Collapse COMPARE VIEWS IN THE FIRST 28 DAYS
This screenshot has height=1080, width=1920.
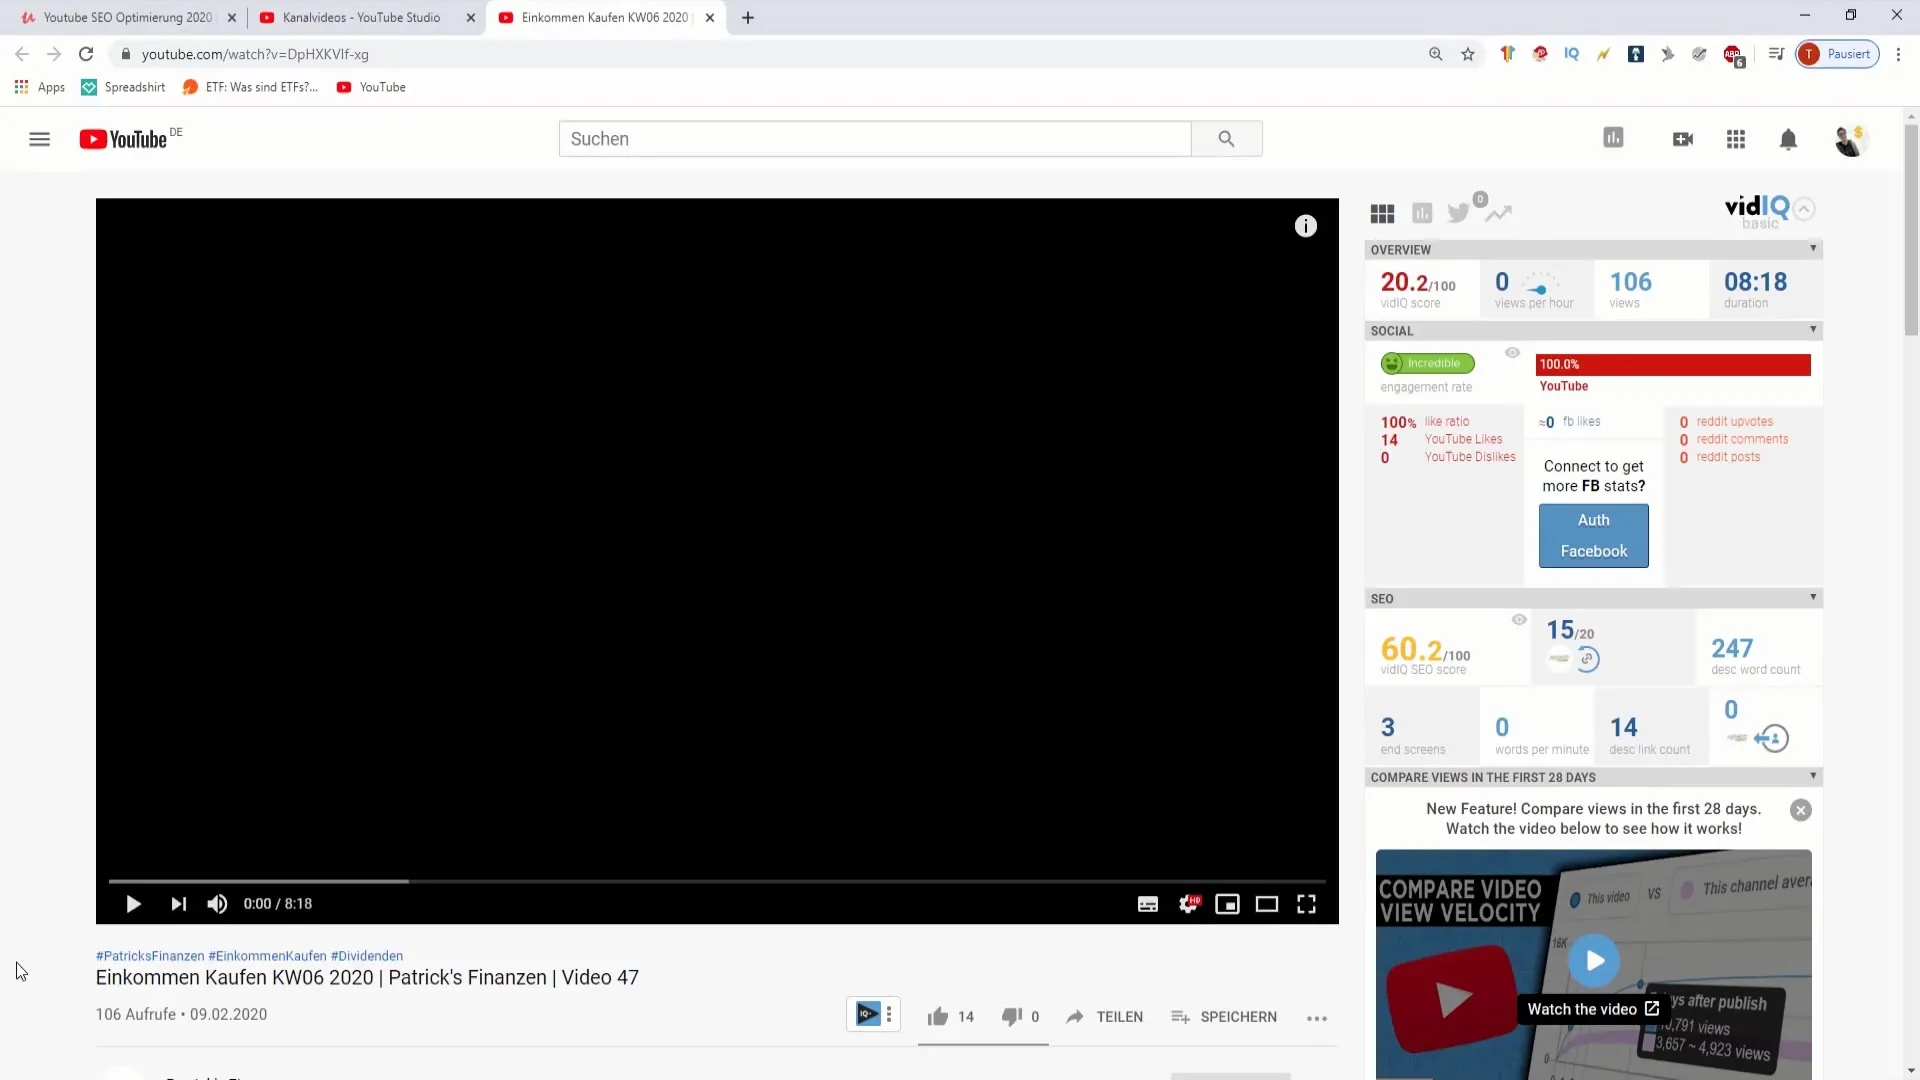coord(1812,776)
